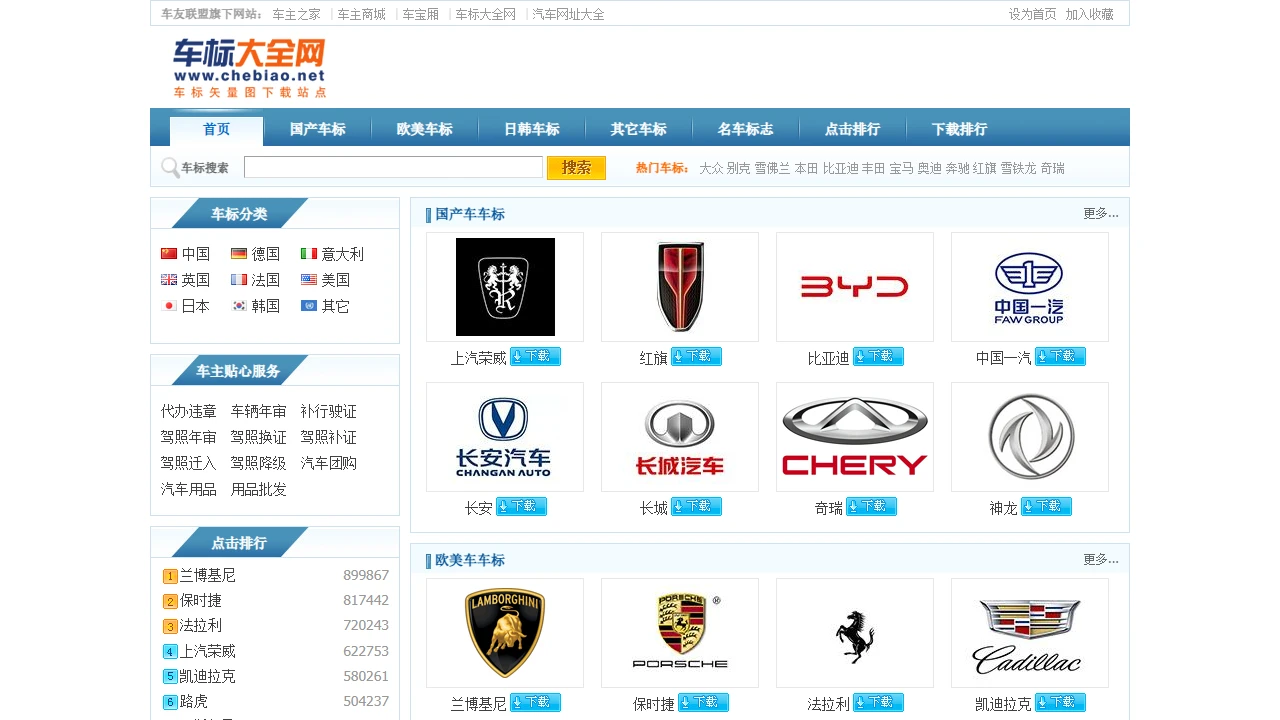Image resolution: width=1280 pixels, height=720 pixels.
Task: Click the yellow 搜索 search button
Action: click(x=576, y=167)
